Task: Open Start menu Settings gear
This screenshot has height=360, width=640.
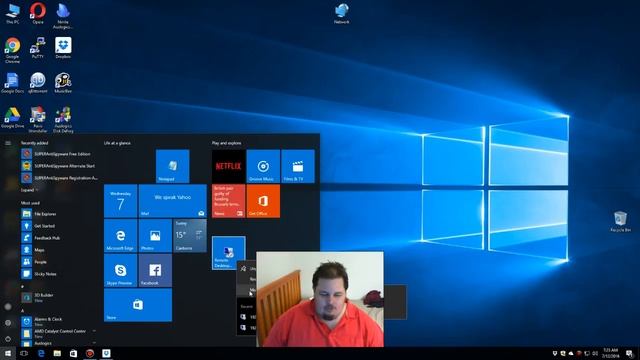Action: (8, 323)
